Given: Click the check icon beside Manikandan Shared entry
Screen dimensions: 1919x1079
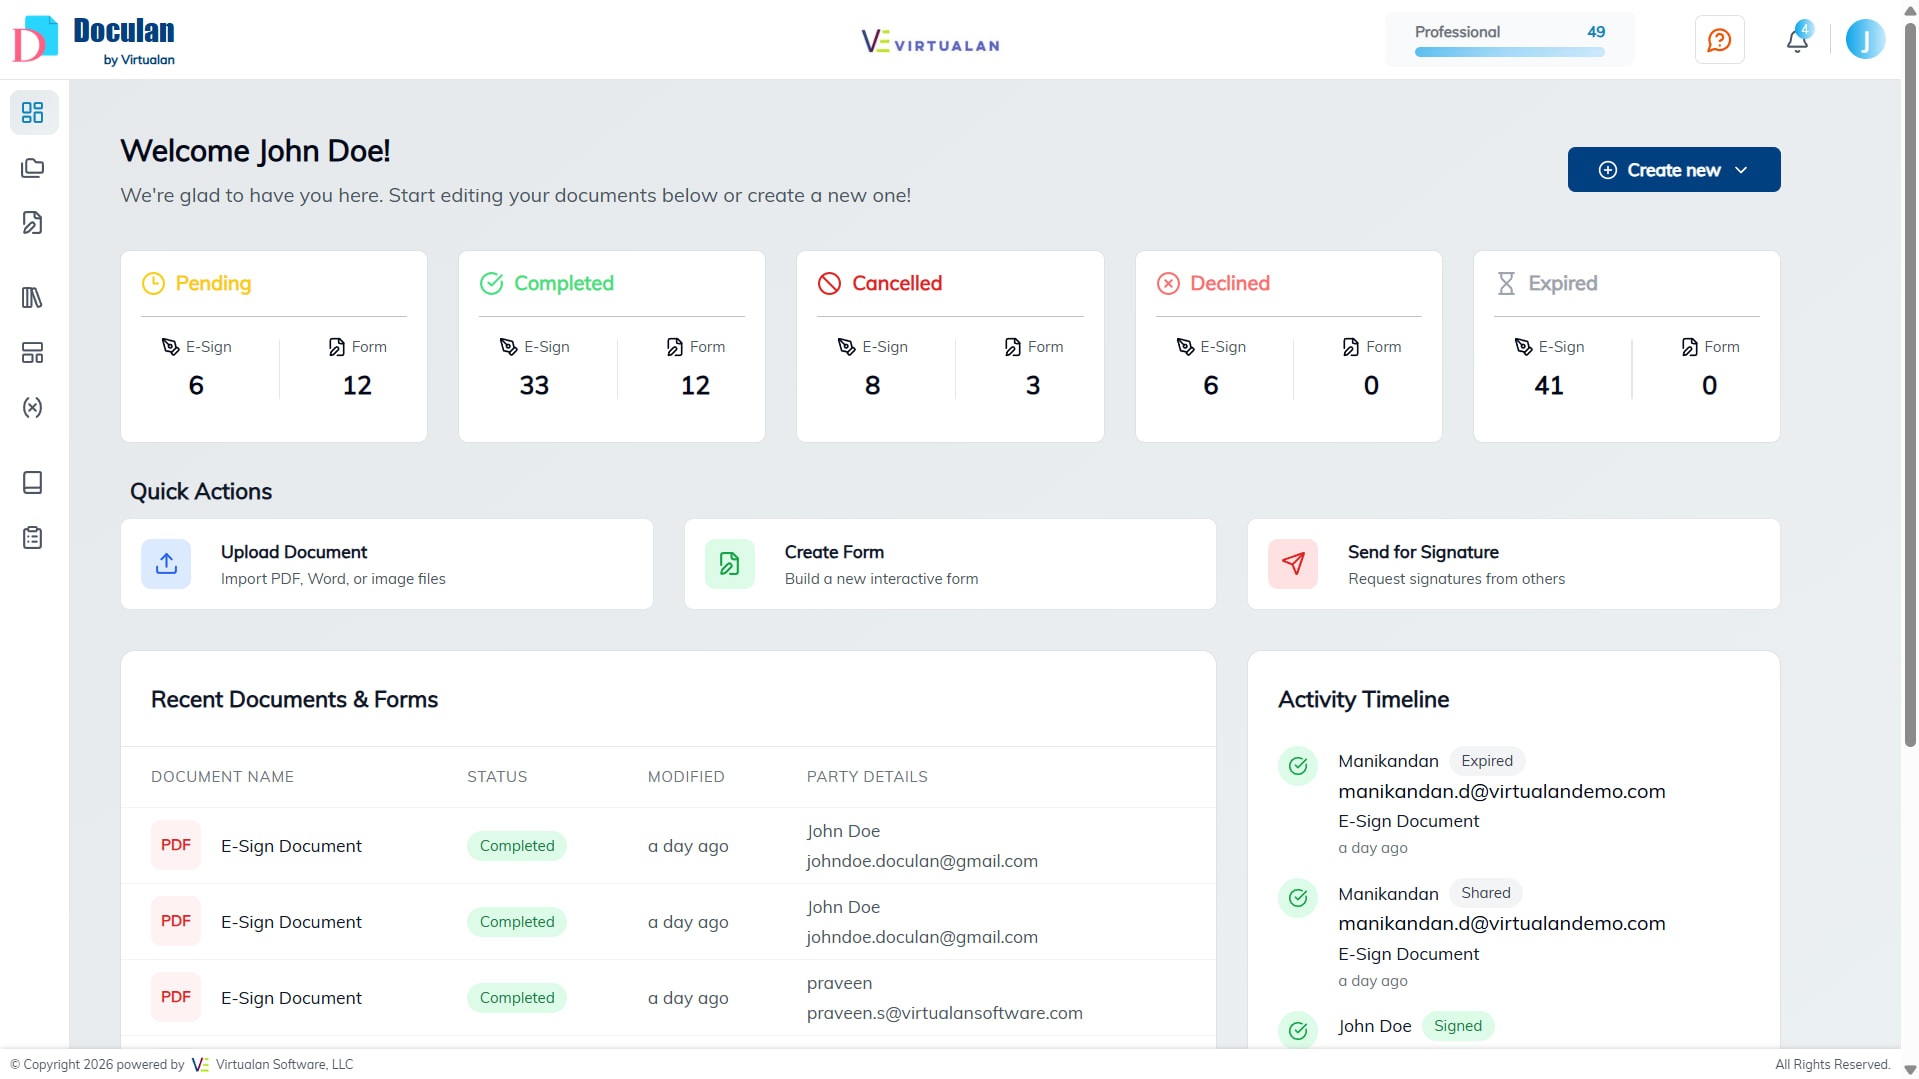Looking at the screenshot, I should coord(1298,898).
